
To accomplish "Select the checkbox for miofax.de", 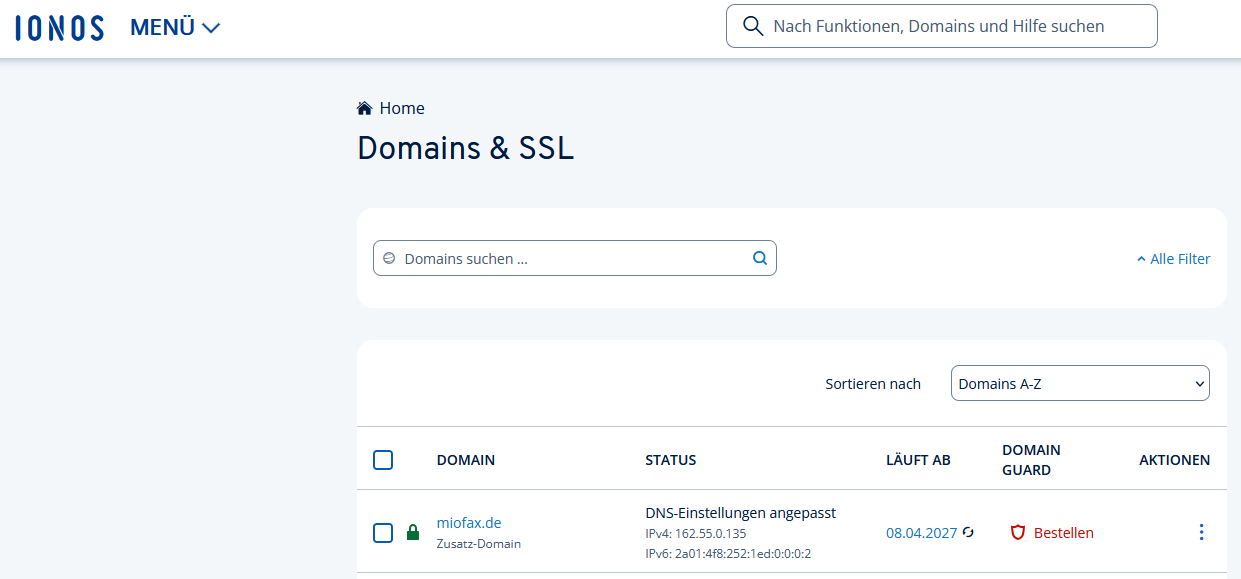I will (383, 533).
